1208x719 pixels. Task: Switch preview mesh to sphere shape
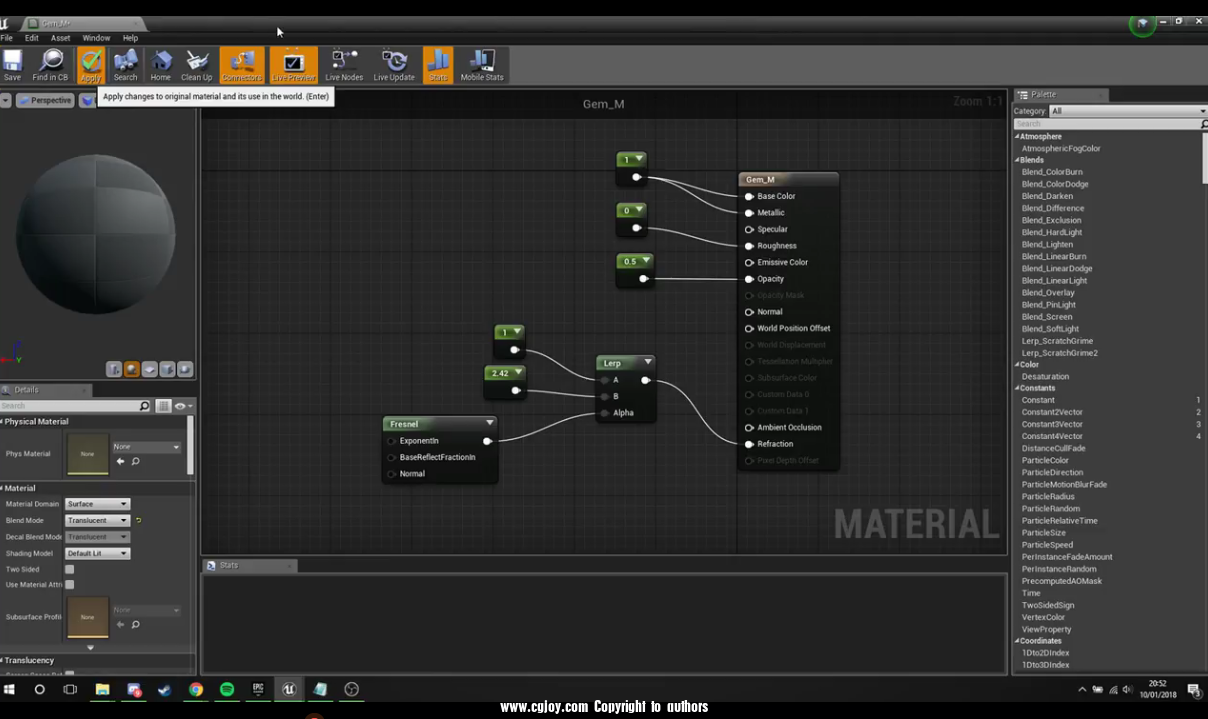pos(132,369)
